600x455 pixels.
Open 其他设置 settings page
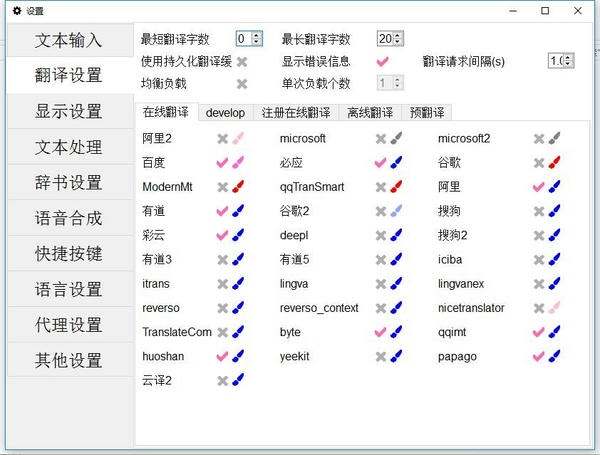tap(70, 360)
